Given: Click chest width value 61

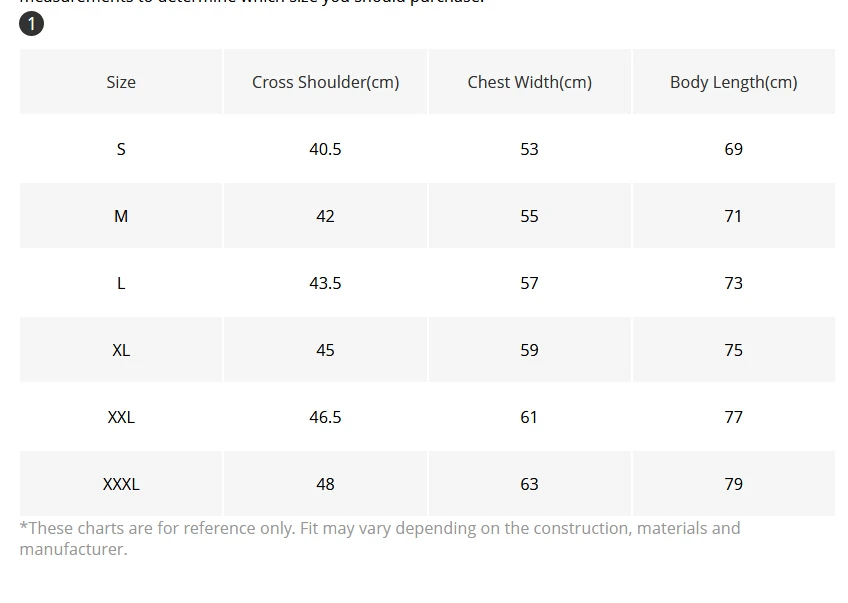Looking at the screenshot, I should click(529, 418).
